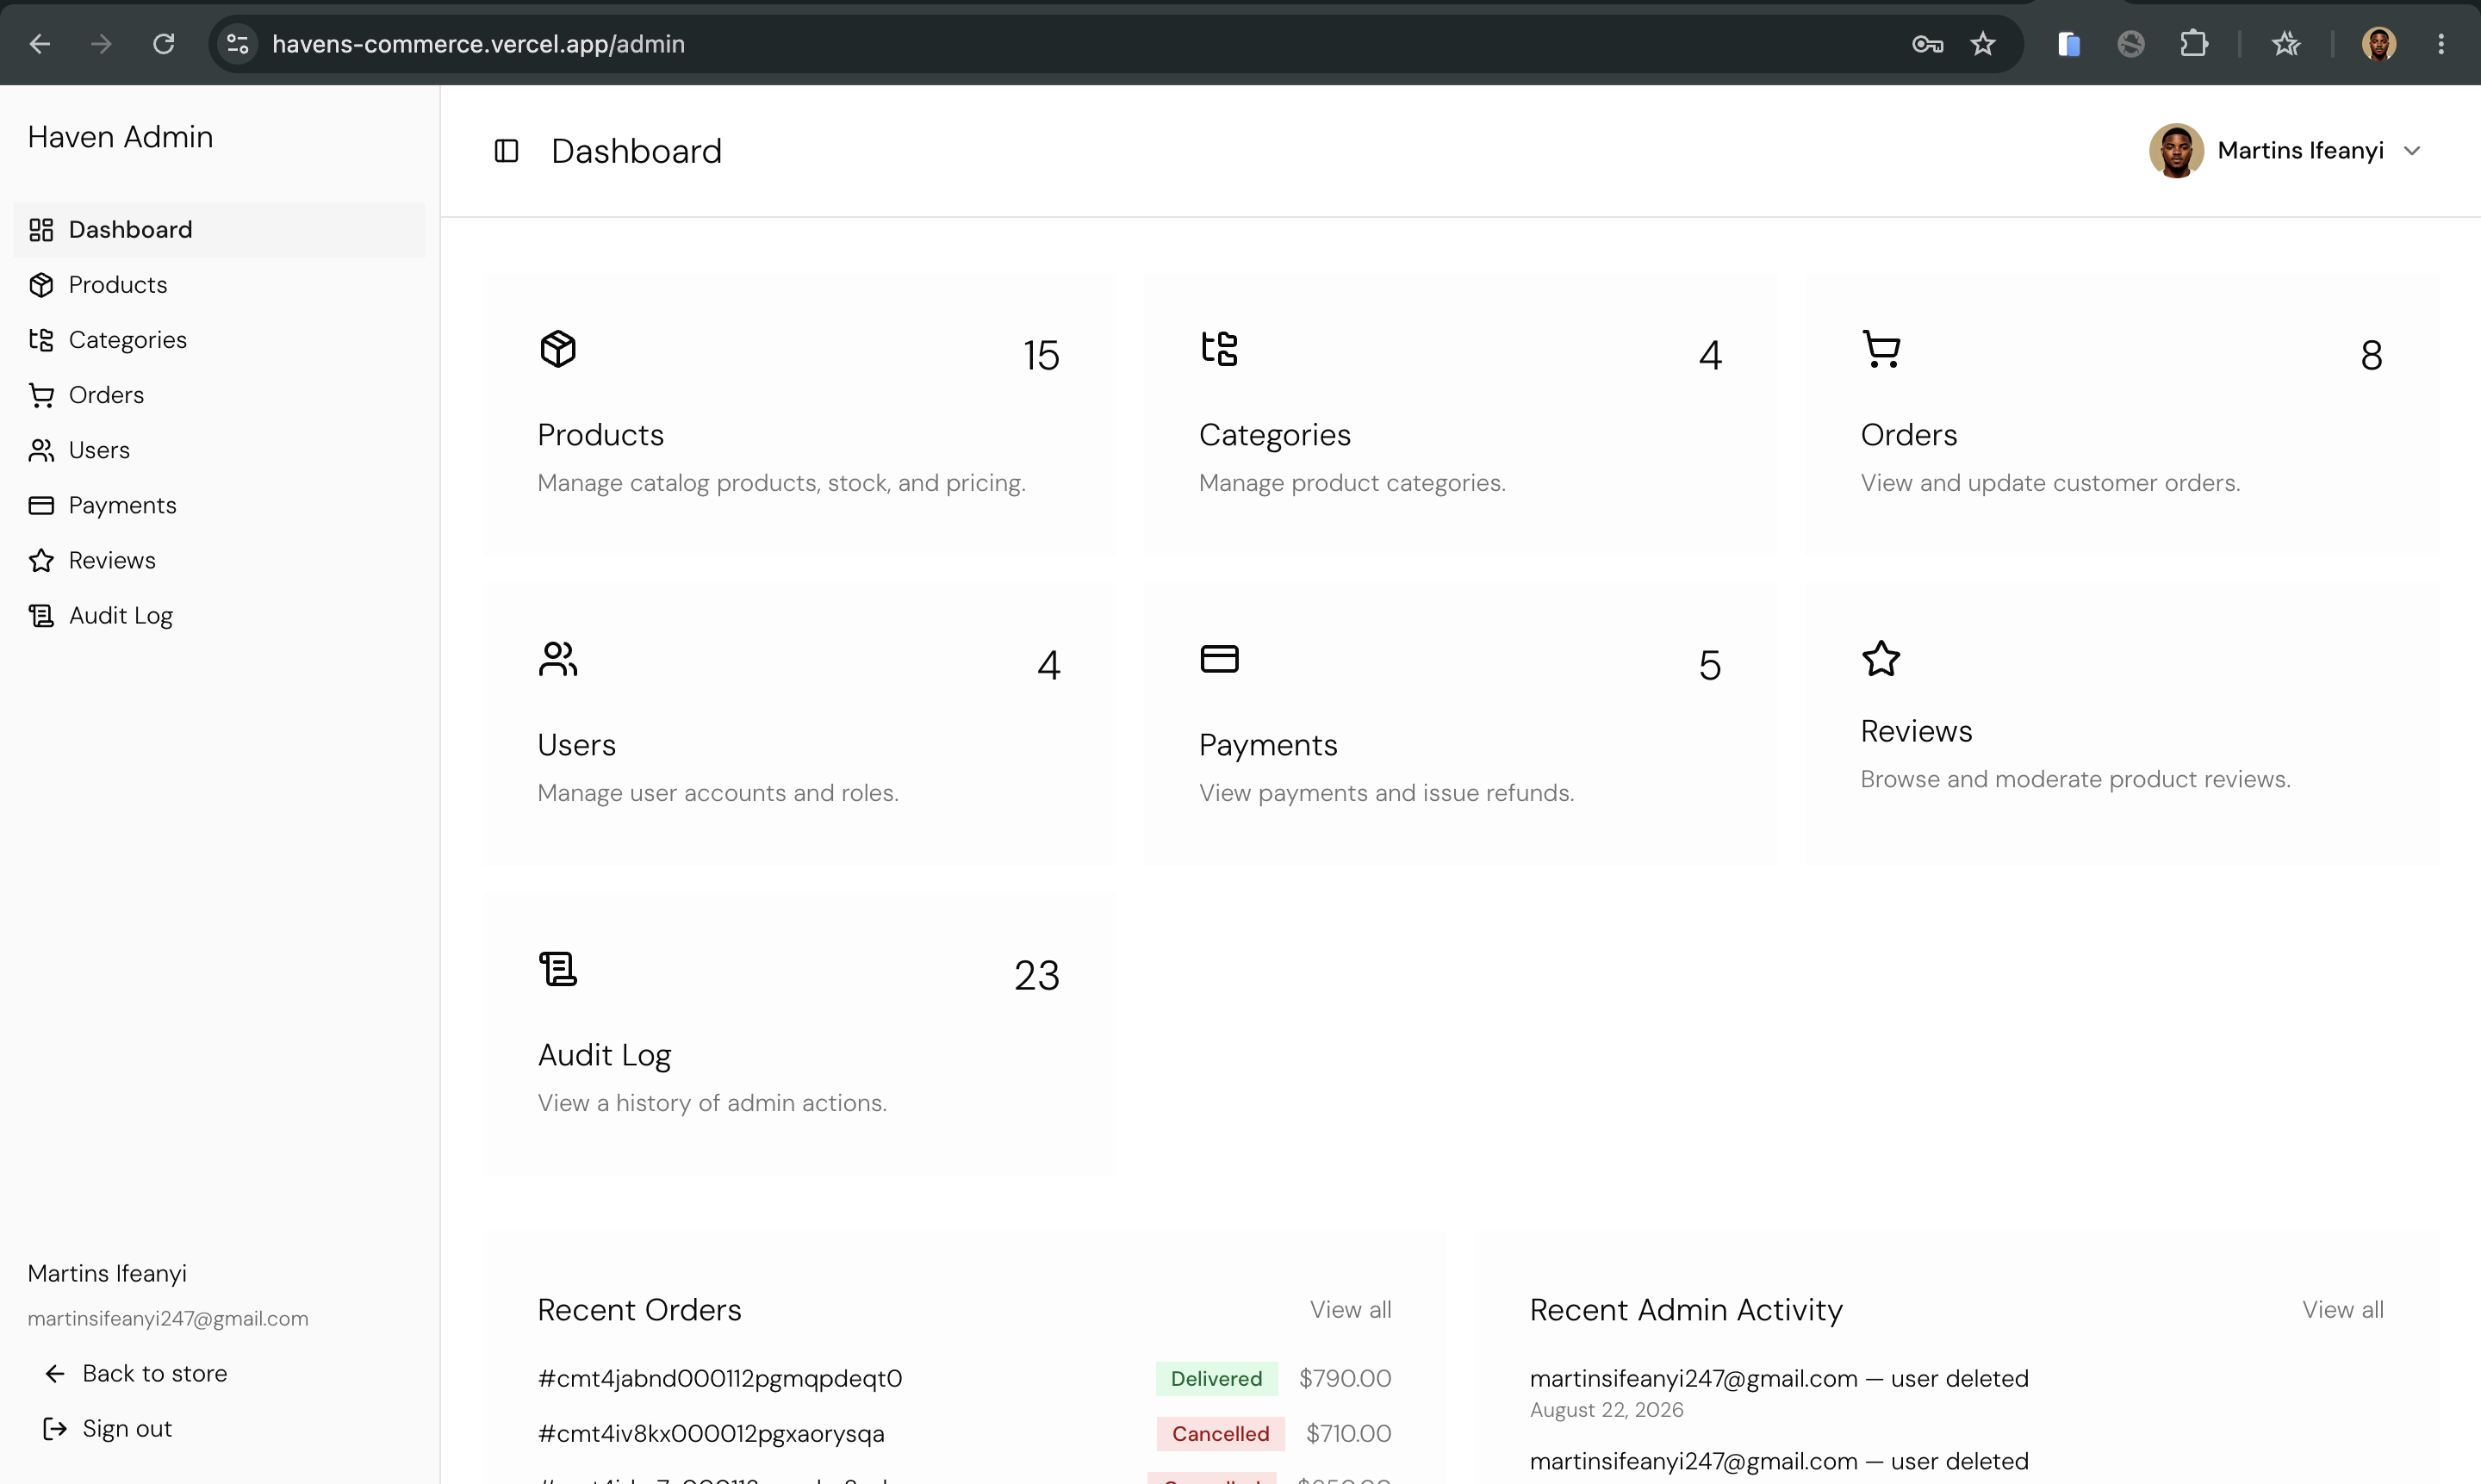2481x1484 pixels.
Task: Bookmark this page with the star icon
Action: [1983, 44]
